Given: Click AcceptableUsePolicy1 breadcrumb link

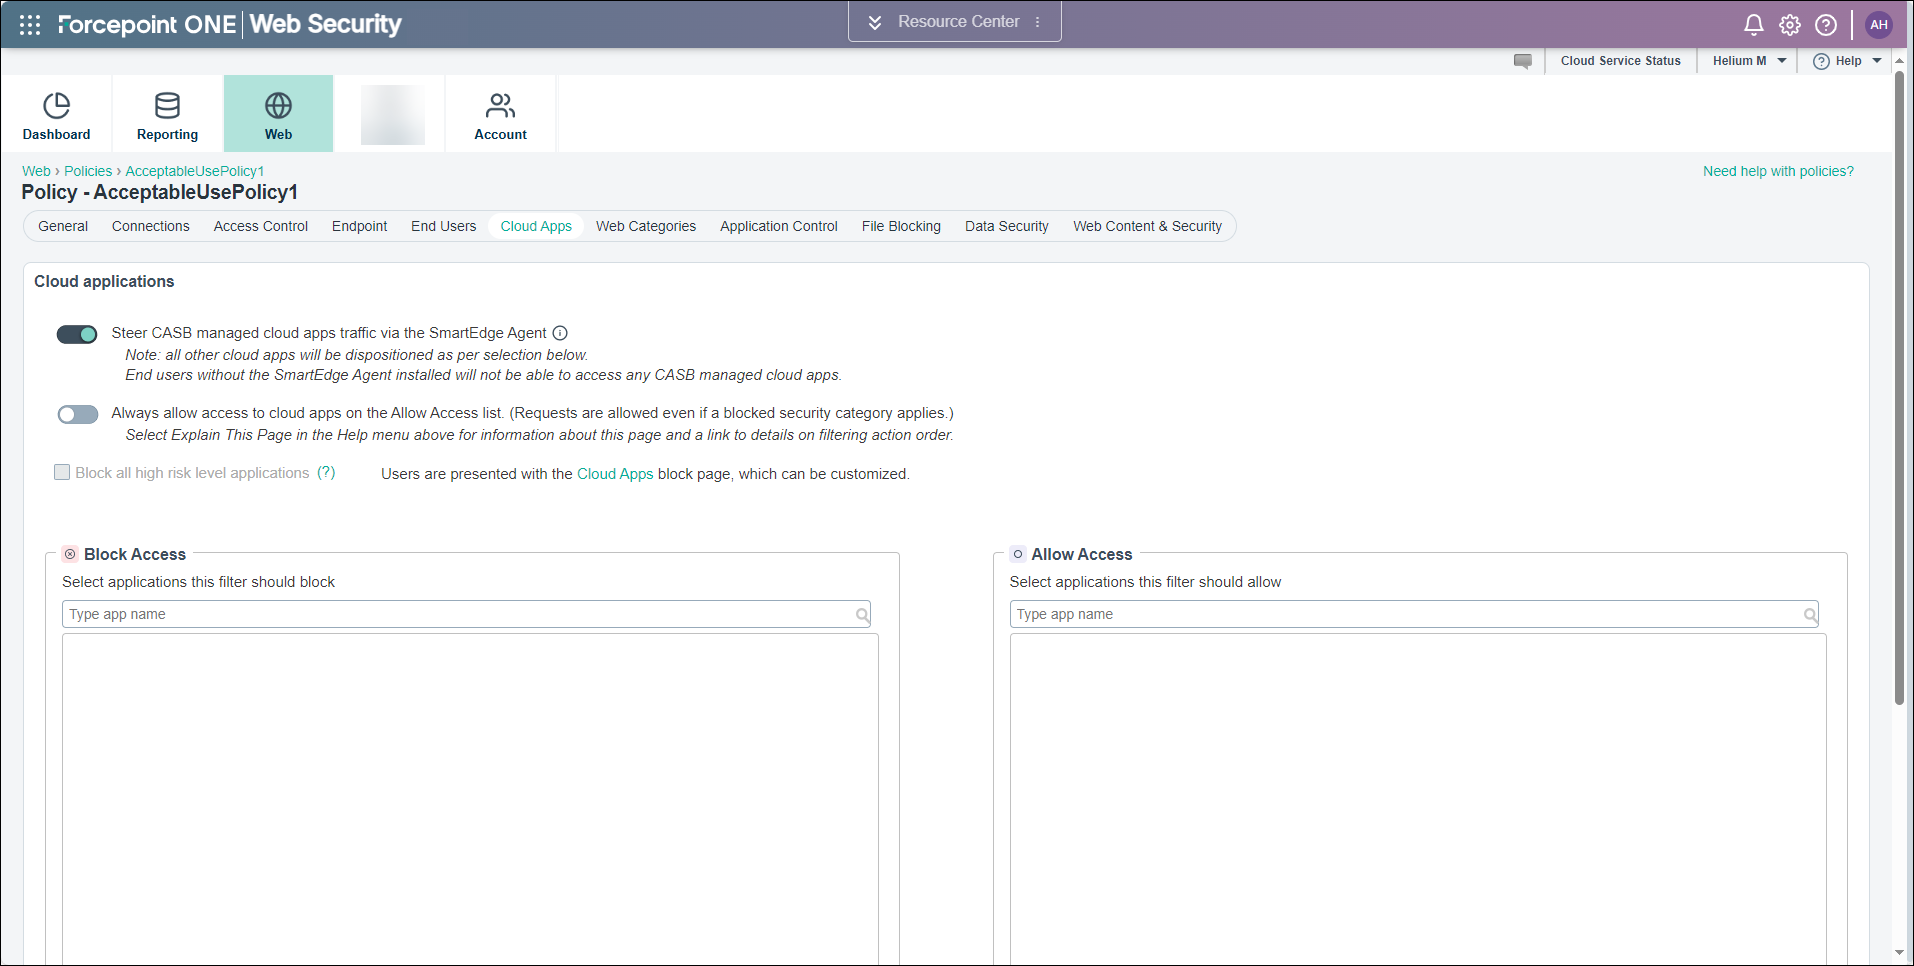Looking at the screenshot, I should click(x=195, y=171).
